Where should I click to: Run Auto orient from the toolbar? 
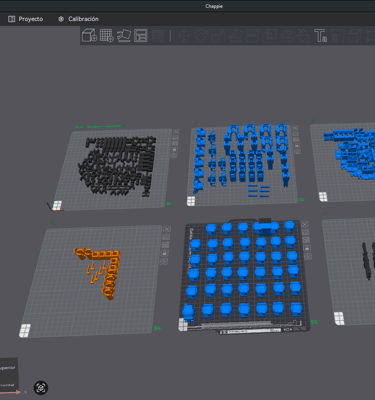tap(124, 35)
